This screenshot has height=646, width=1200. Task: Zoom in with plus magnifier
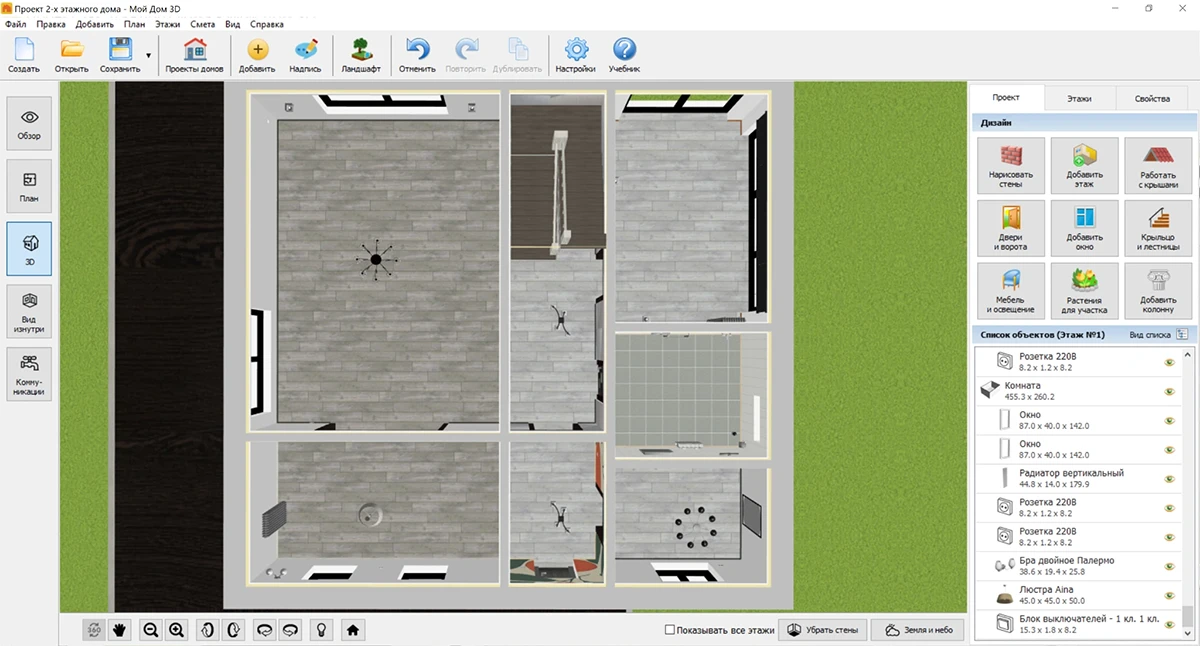click(177, 630)
